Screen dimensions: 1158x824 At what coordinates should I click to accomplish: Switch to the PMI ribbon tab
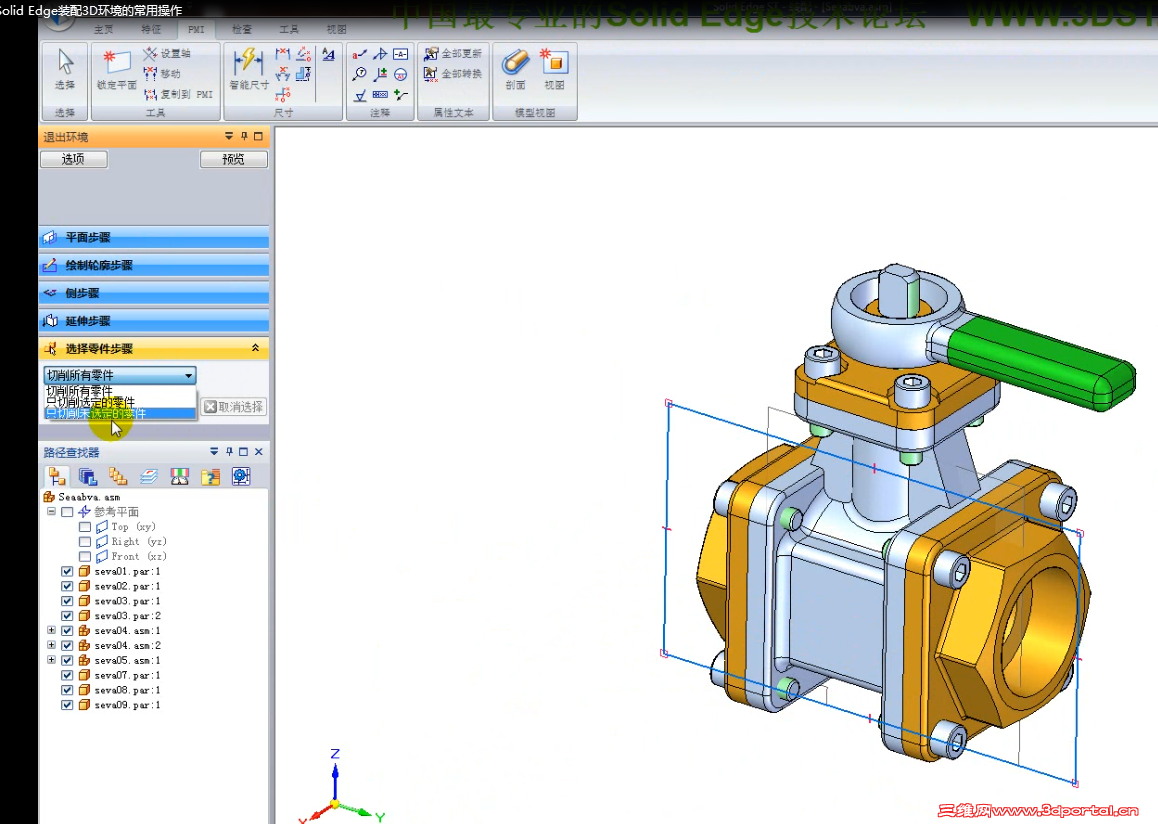(x=196, y=30)
